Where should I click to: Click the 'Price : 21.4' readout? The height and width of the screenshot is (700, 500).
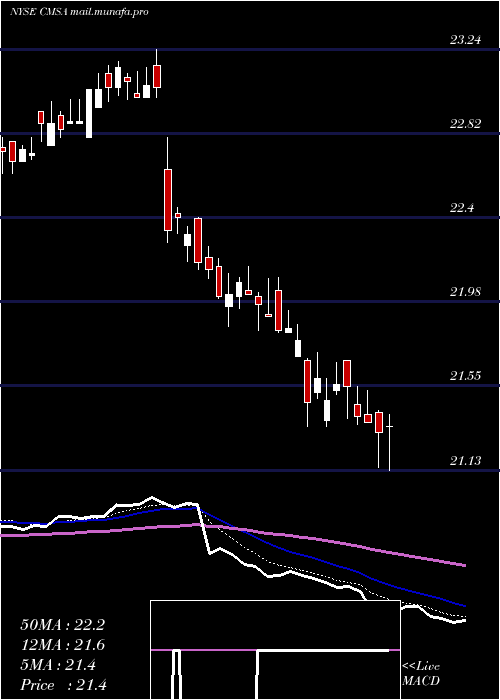pos(63,685)
